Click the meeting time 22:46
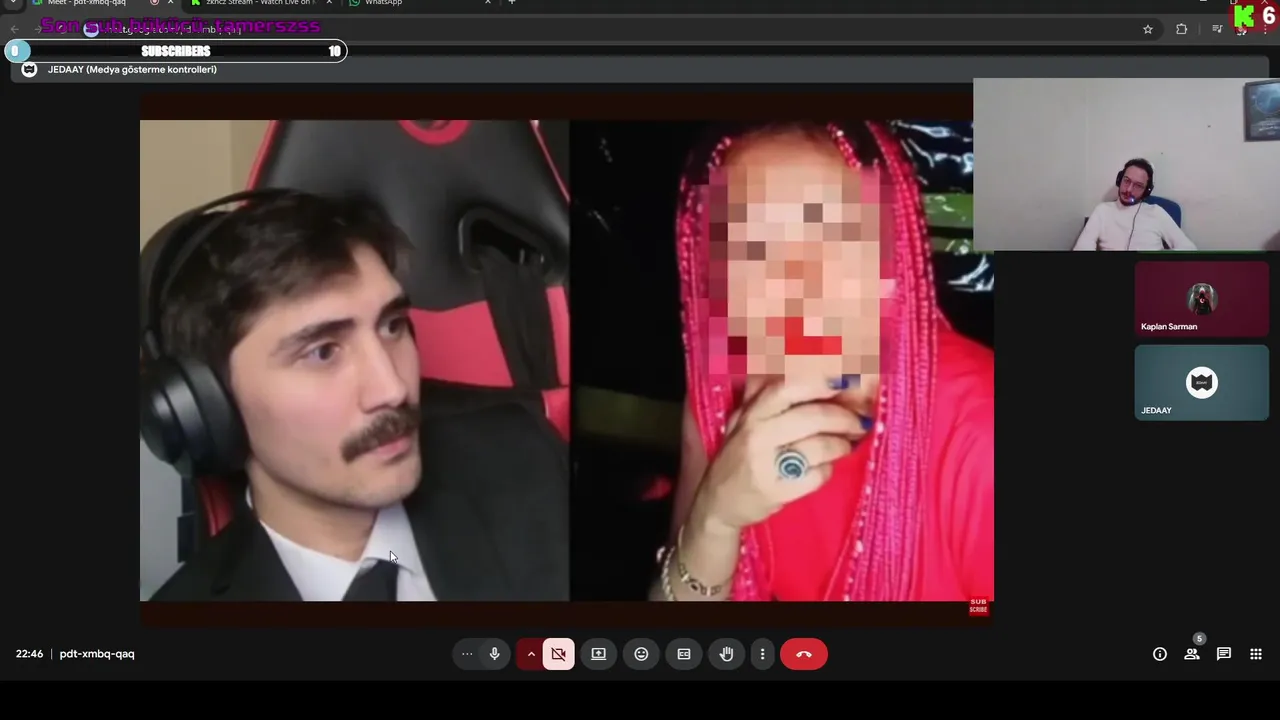This screenshot has height=720, width=1280. [29, 654]
